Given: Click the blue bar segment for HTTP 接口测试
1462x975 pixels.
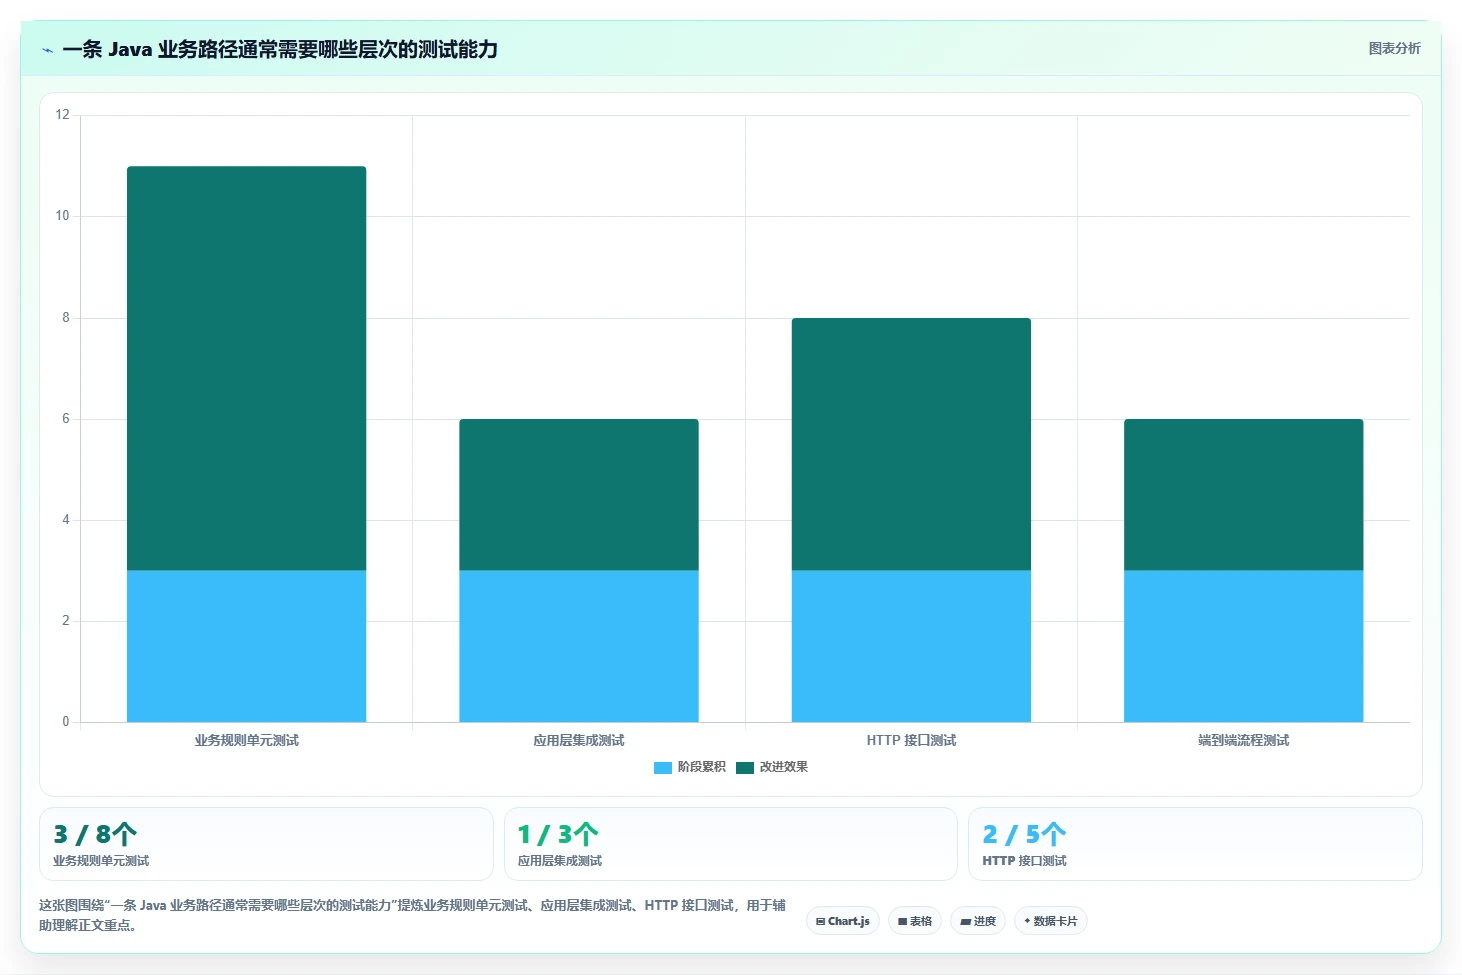Looking at the screenshot, I should point(911,646).
